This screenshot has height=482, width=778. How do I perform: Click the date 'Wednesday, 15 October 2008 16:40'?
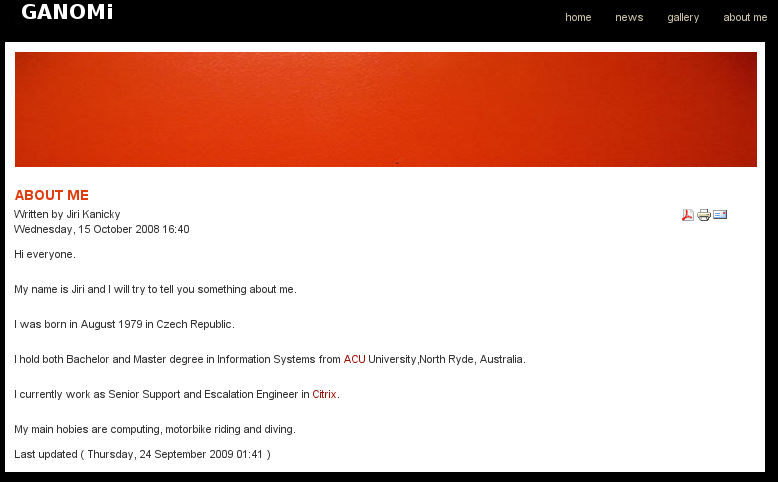[x=102, y=229]
